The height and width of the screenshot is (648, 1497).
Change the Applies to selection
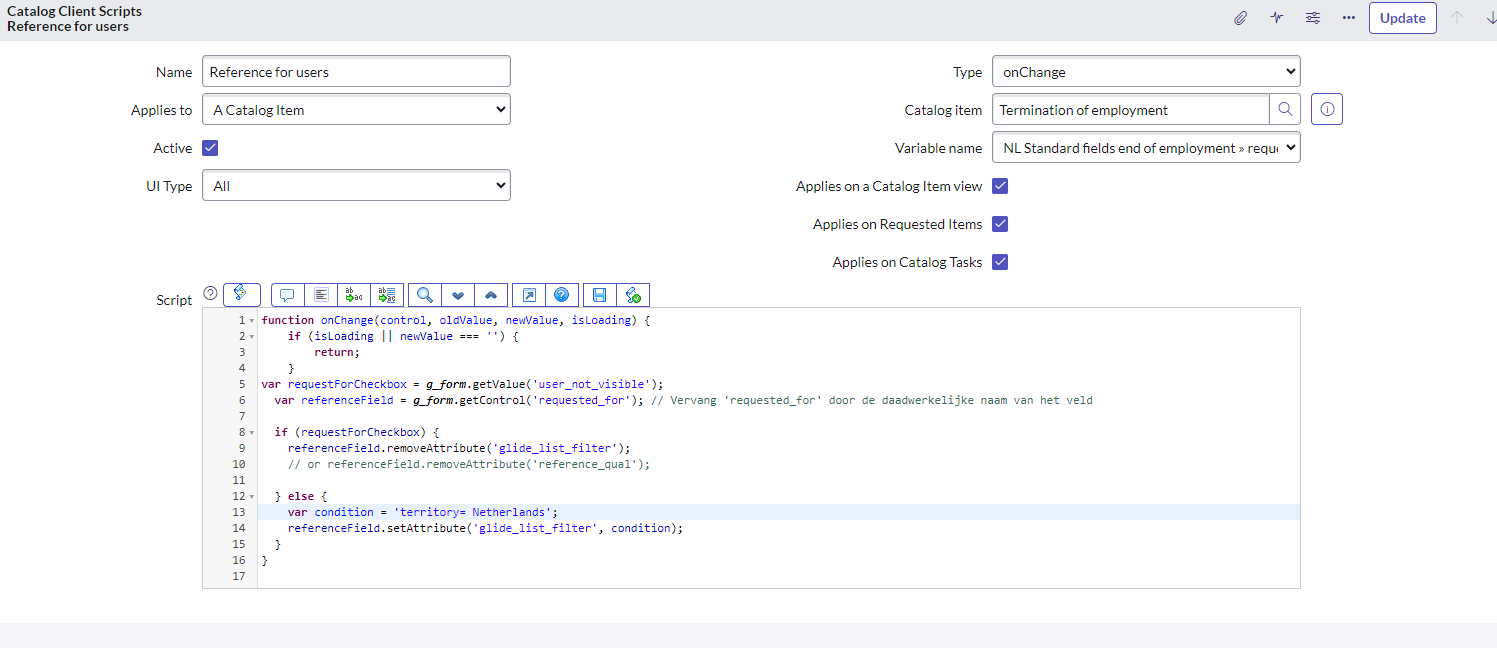356,109
